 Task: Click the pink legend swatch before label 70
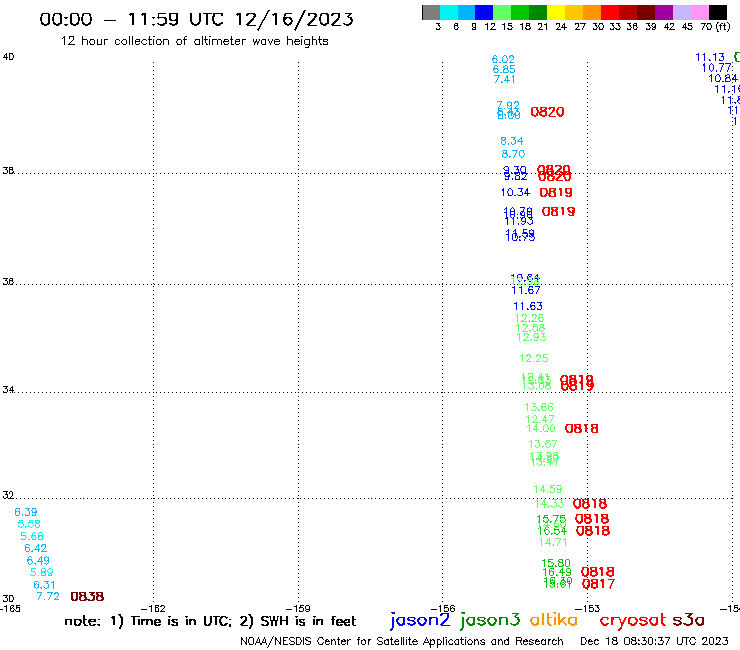(699, 12)
